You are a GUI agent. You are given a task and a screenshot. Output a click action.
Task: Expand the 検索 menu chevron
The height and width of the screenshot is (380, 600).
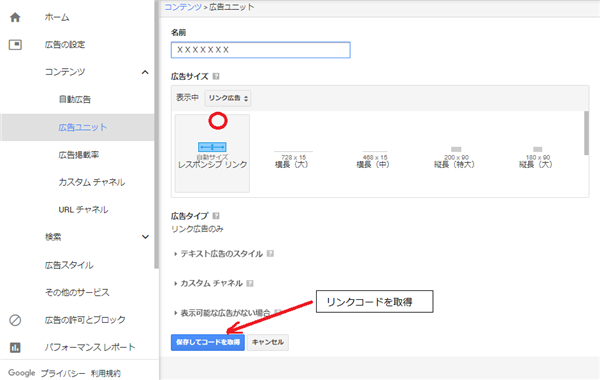coord(145,237)
